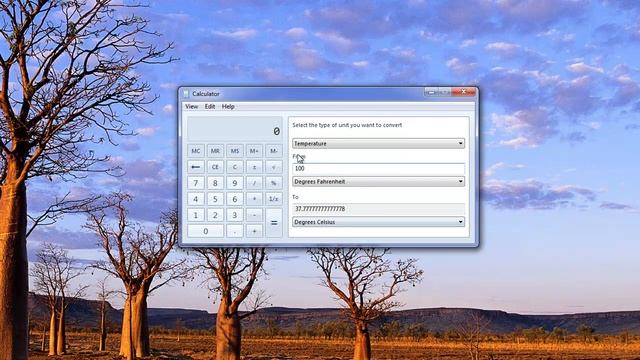Open the Degrees Celsius dropdown
The height and width of the screenshot is (360, 640).
click(x=378, y=222)
